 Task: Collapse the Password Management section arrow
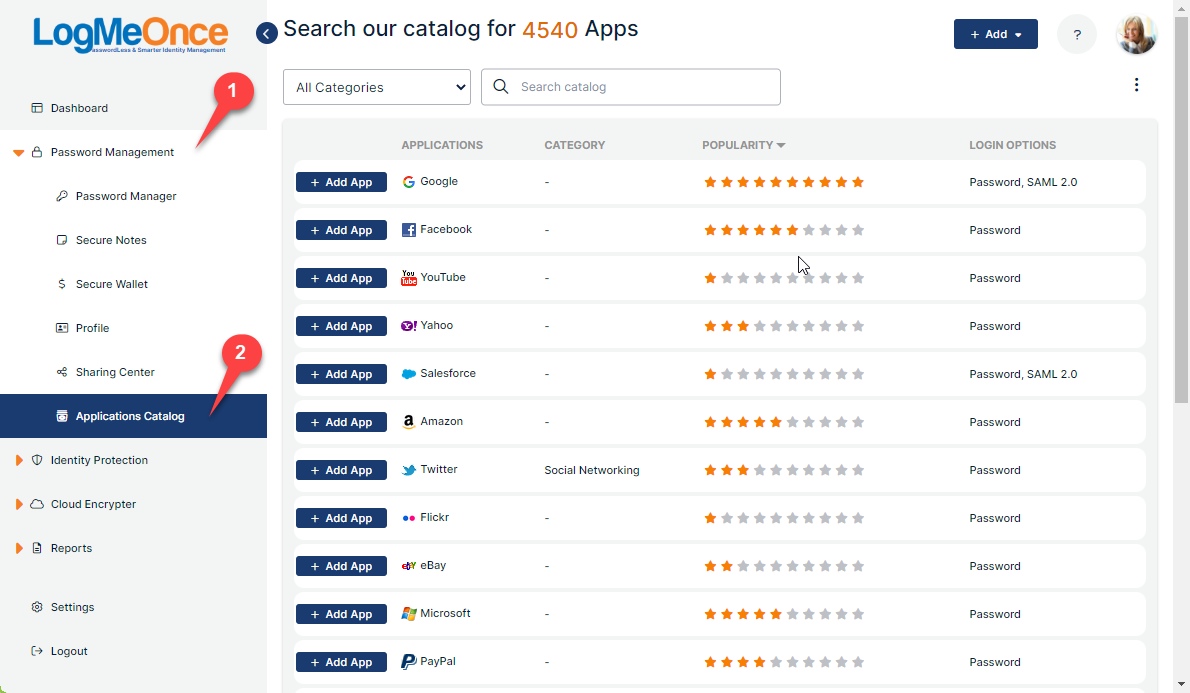tap(19, 153)
